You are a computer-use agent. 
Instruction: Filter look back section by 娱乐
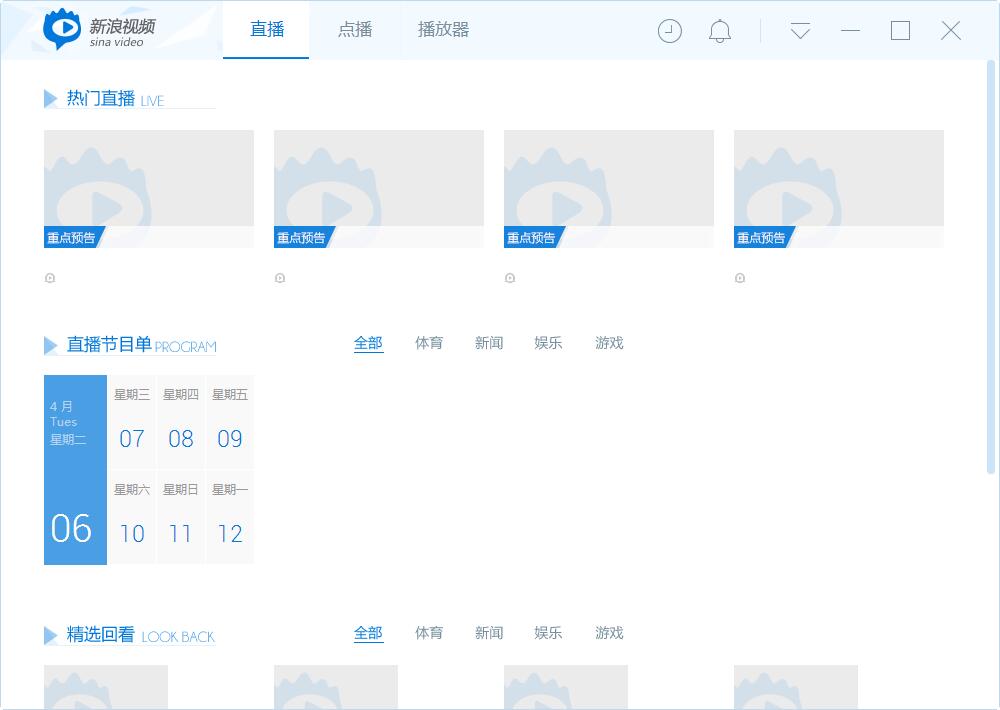548,633
